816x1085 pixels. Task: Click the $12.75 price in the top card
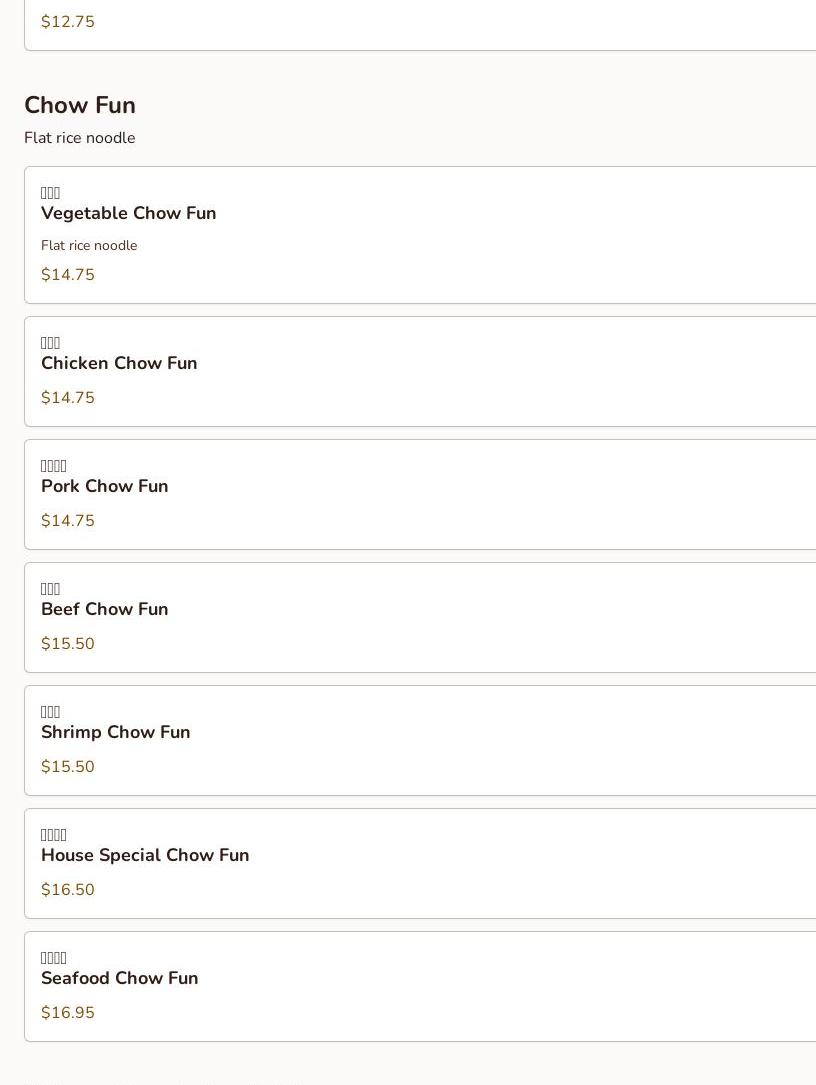68,22
